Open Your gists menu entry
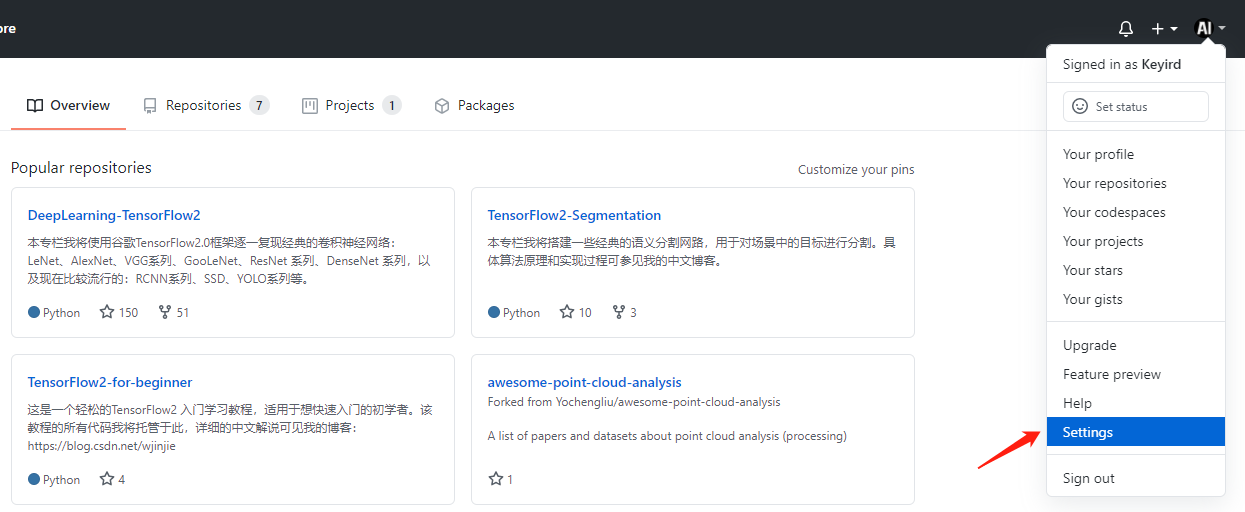 click(1136, 299)
